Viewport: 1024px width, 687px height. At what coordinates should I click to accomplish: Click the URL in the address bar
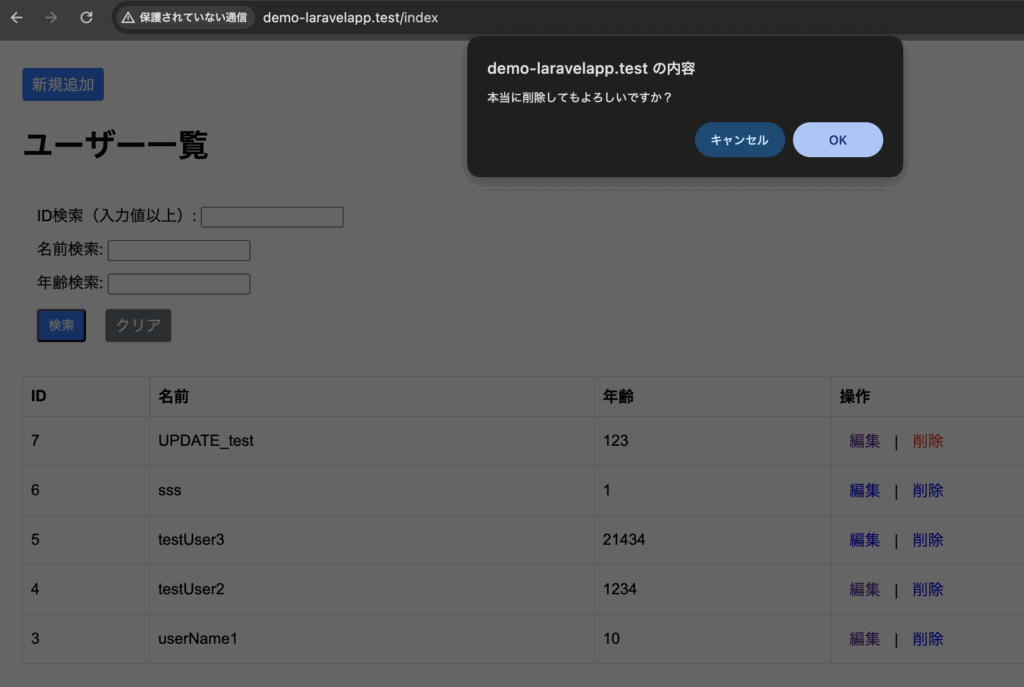coord(350,18)
